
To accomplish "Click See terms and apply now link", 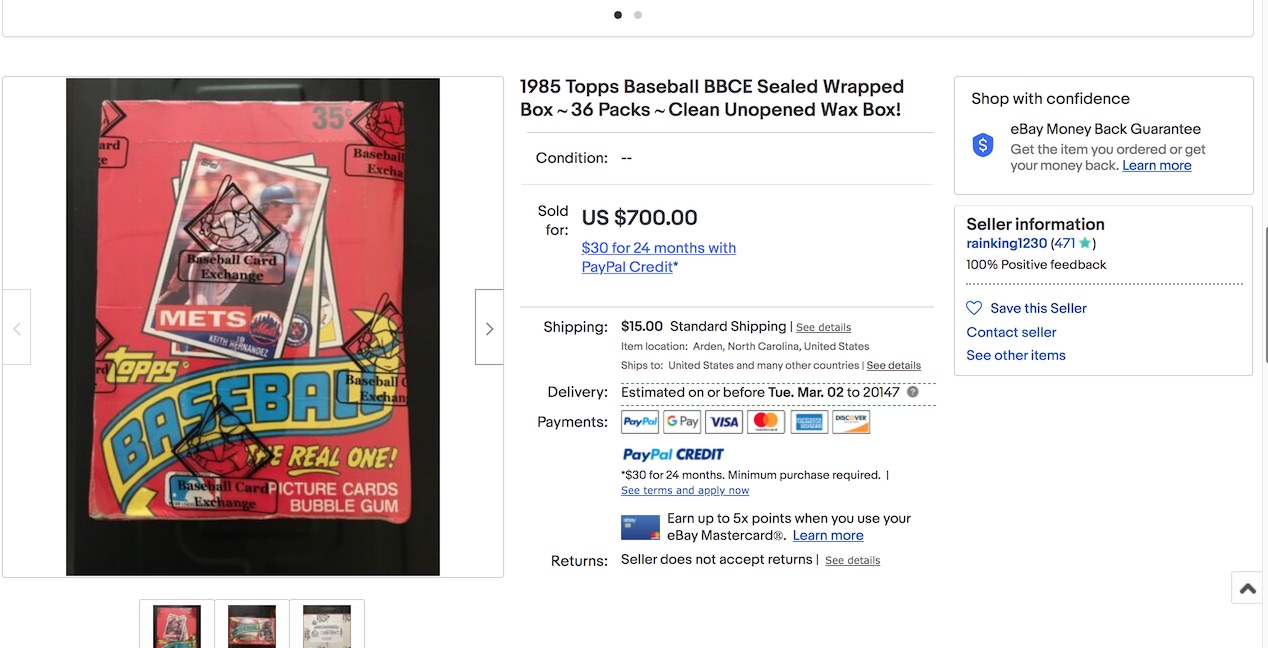I will click(685, 490).
